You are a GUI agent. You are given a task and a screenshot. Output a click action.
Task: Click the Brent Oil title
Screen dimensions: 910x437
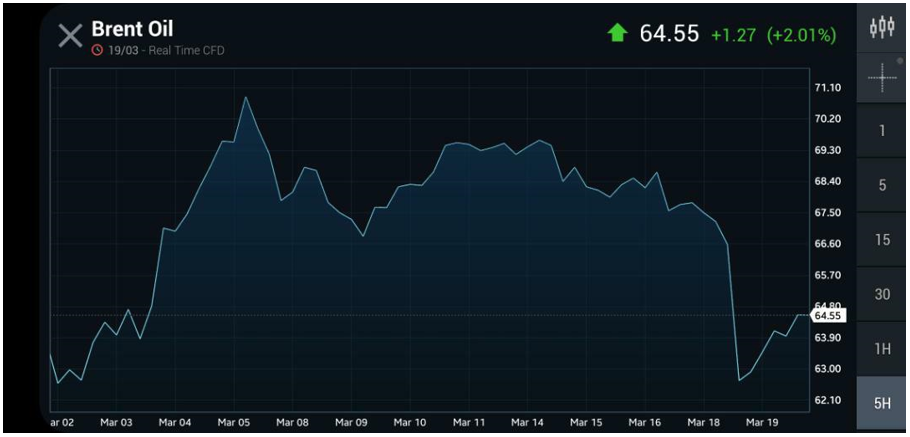(x=132, y=29)
